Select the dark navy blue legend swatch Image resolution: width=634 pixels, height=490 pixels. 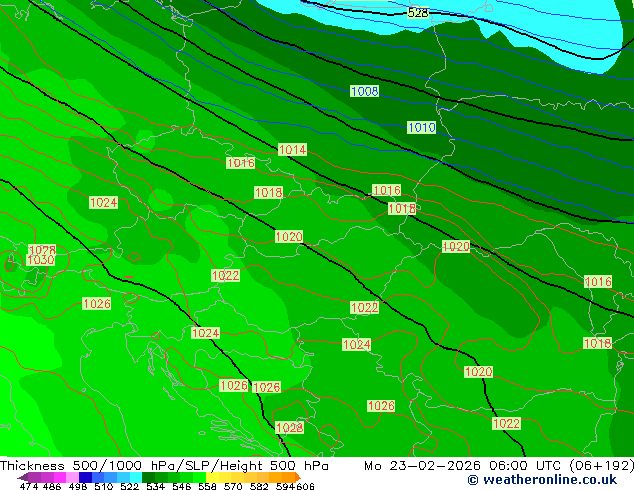tap(85, 477)
